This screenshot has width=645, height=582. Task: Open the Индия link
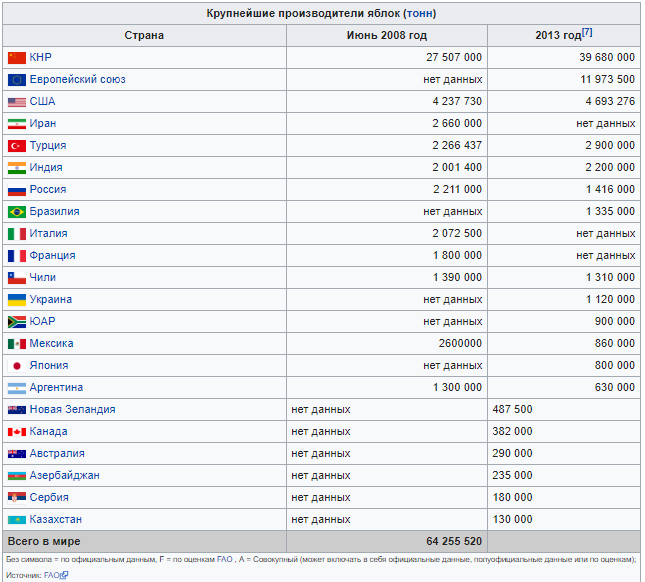46,168
